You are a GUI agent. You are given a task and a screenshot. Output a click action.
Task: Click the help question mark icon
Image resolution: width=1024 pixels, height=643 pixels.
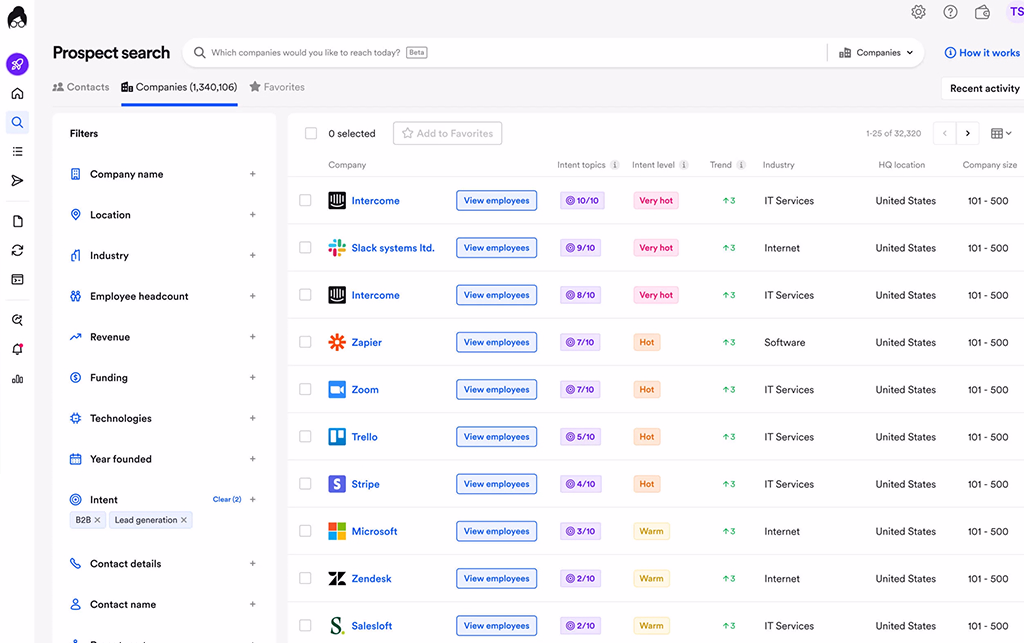tap(950, 12)
